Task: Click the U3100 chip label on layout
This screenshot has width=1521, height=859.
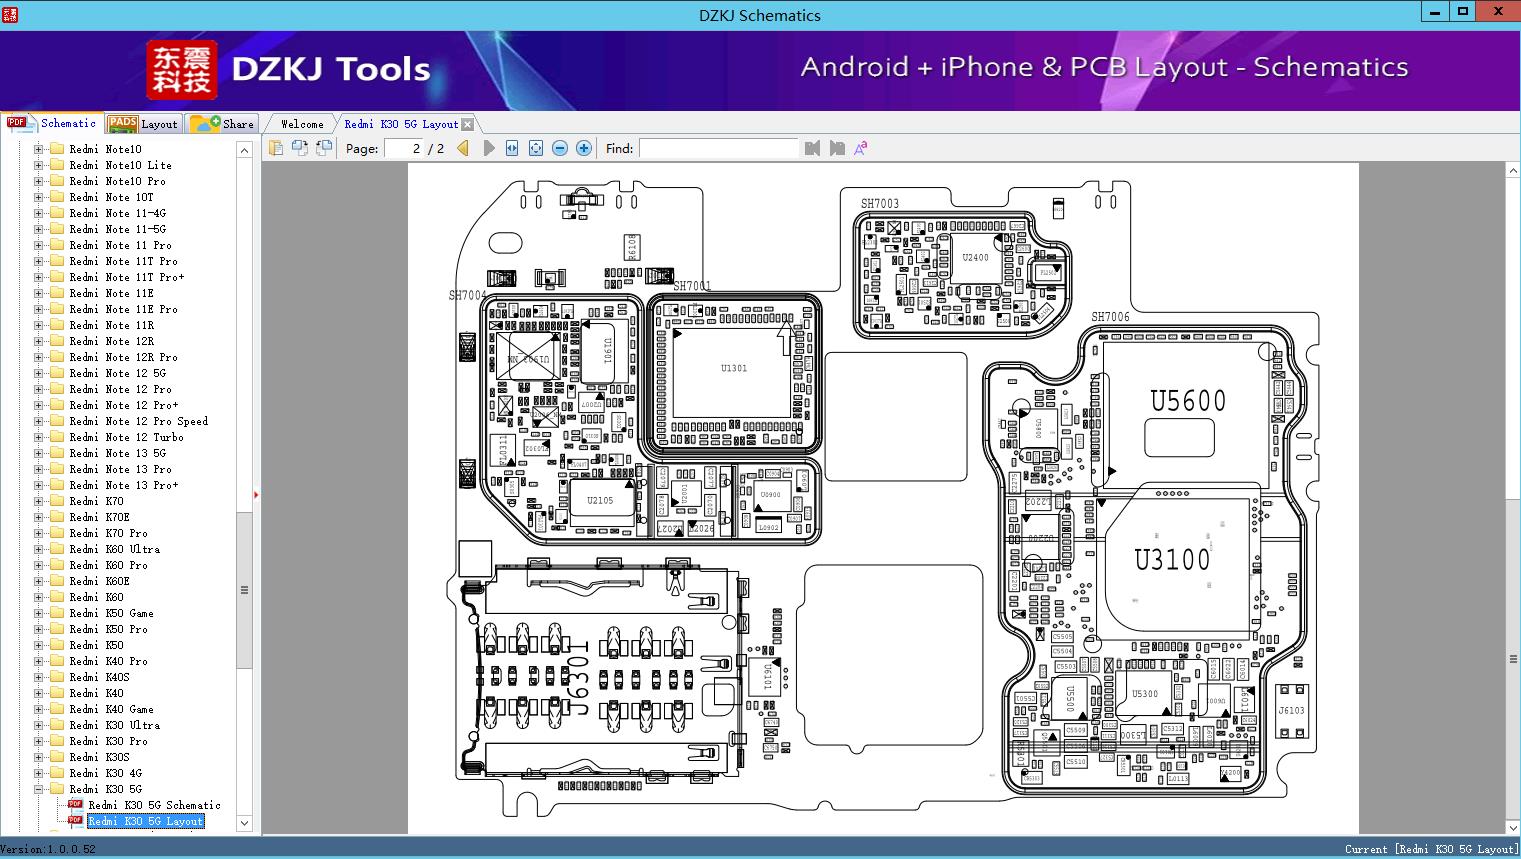Action: 1172,559
